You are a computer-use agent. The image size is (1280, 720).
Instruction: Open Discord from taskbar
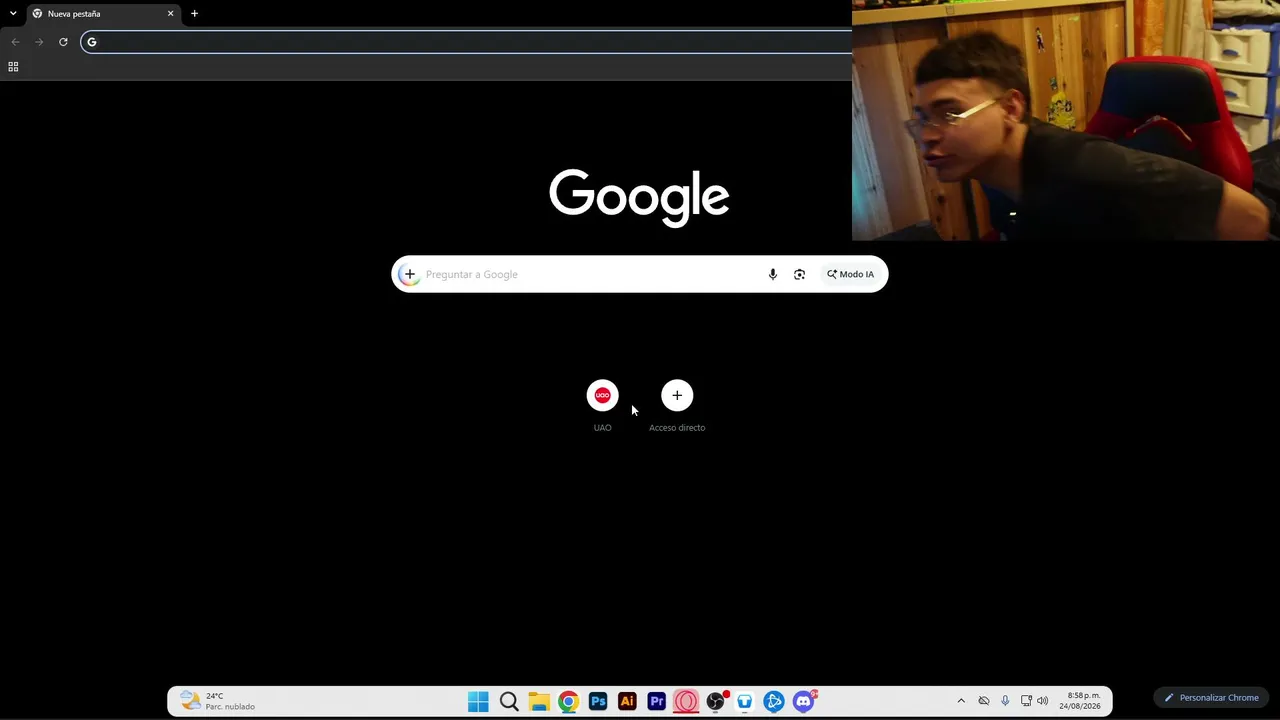(x=804, y=702)
